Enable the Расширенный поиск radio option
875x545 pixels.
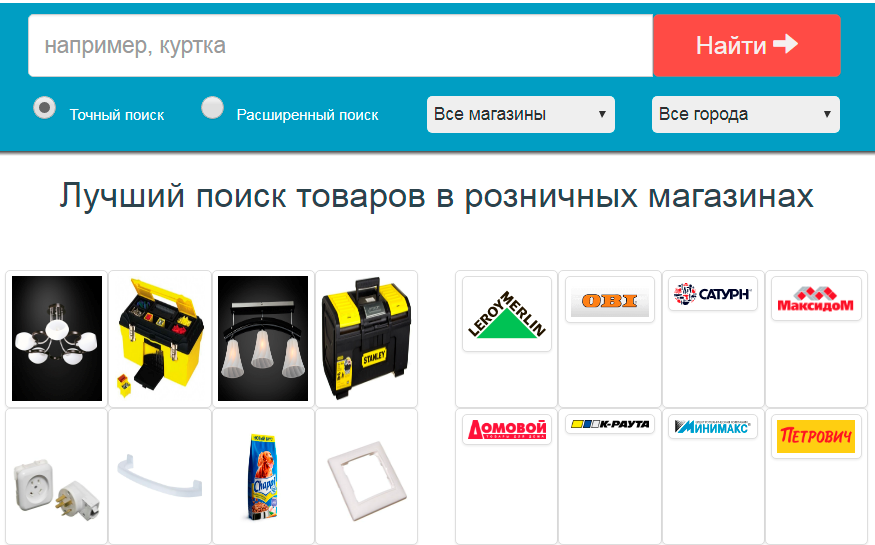[212, 107]
